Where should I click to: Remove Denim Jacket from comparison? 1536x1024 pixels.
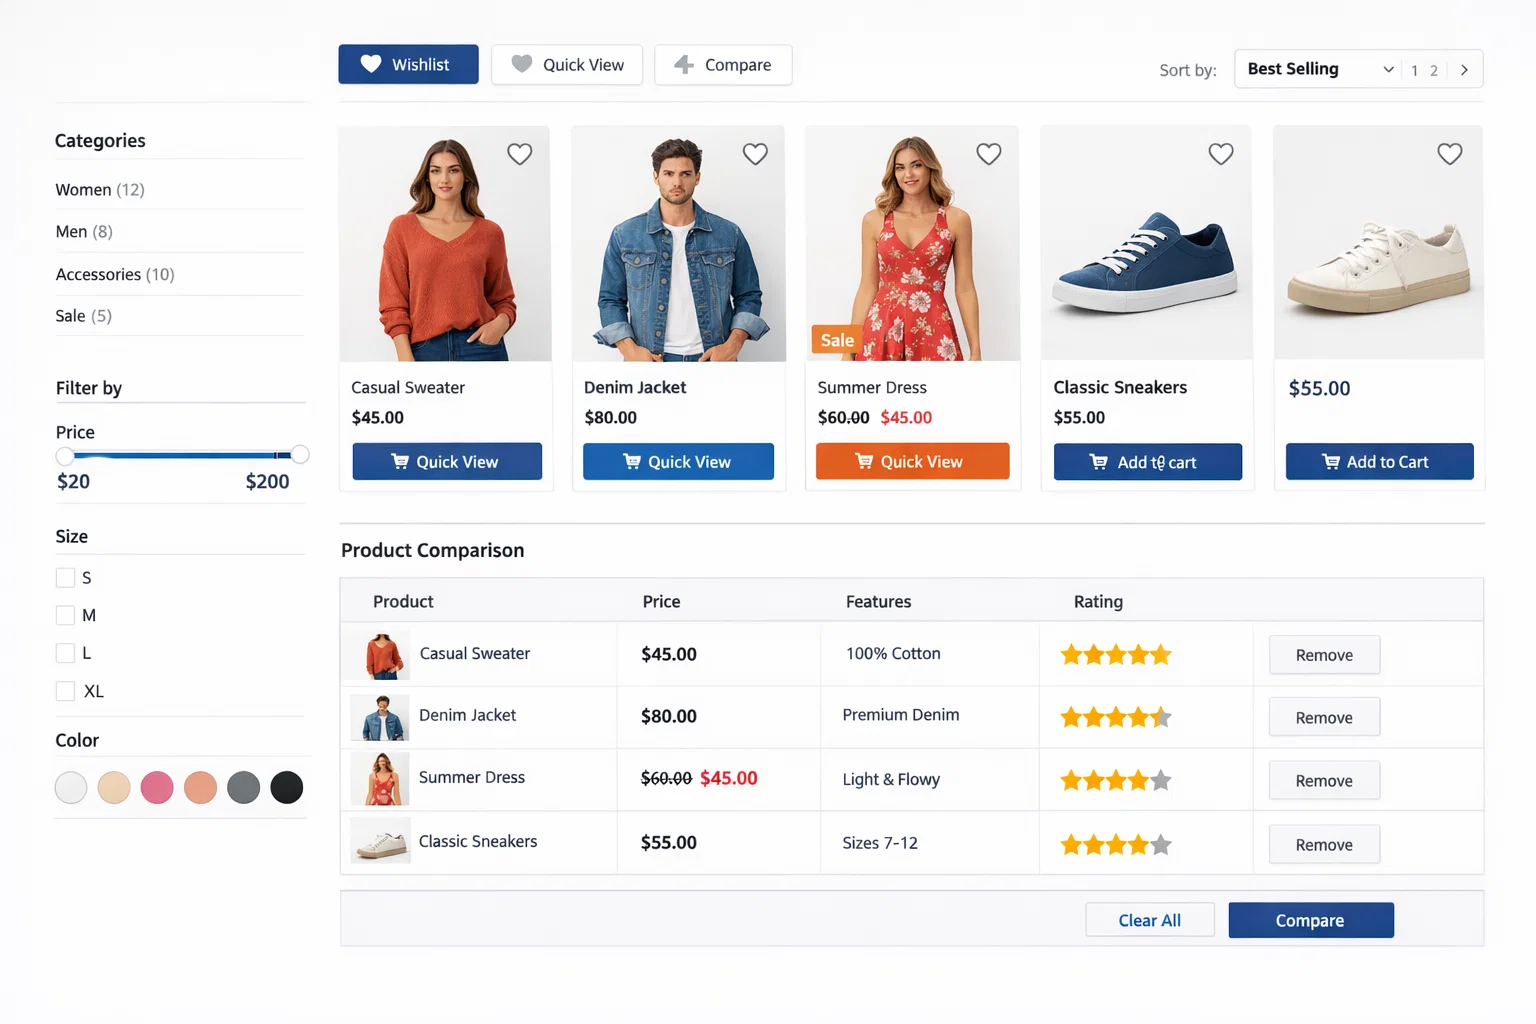pyautogui.click(x=1323, y=717)
